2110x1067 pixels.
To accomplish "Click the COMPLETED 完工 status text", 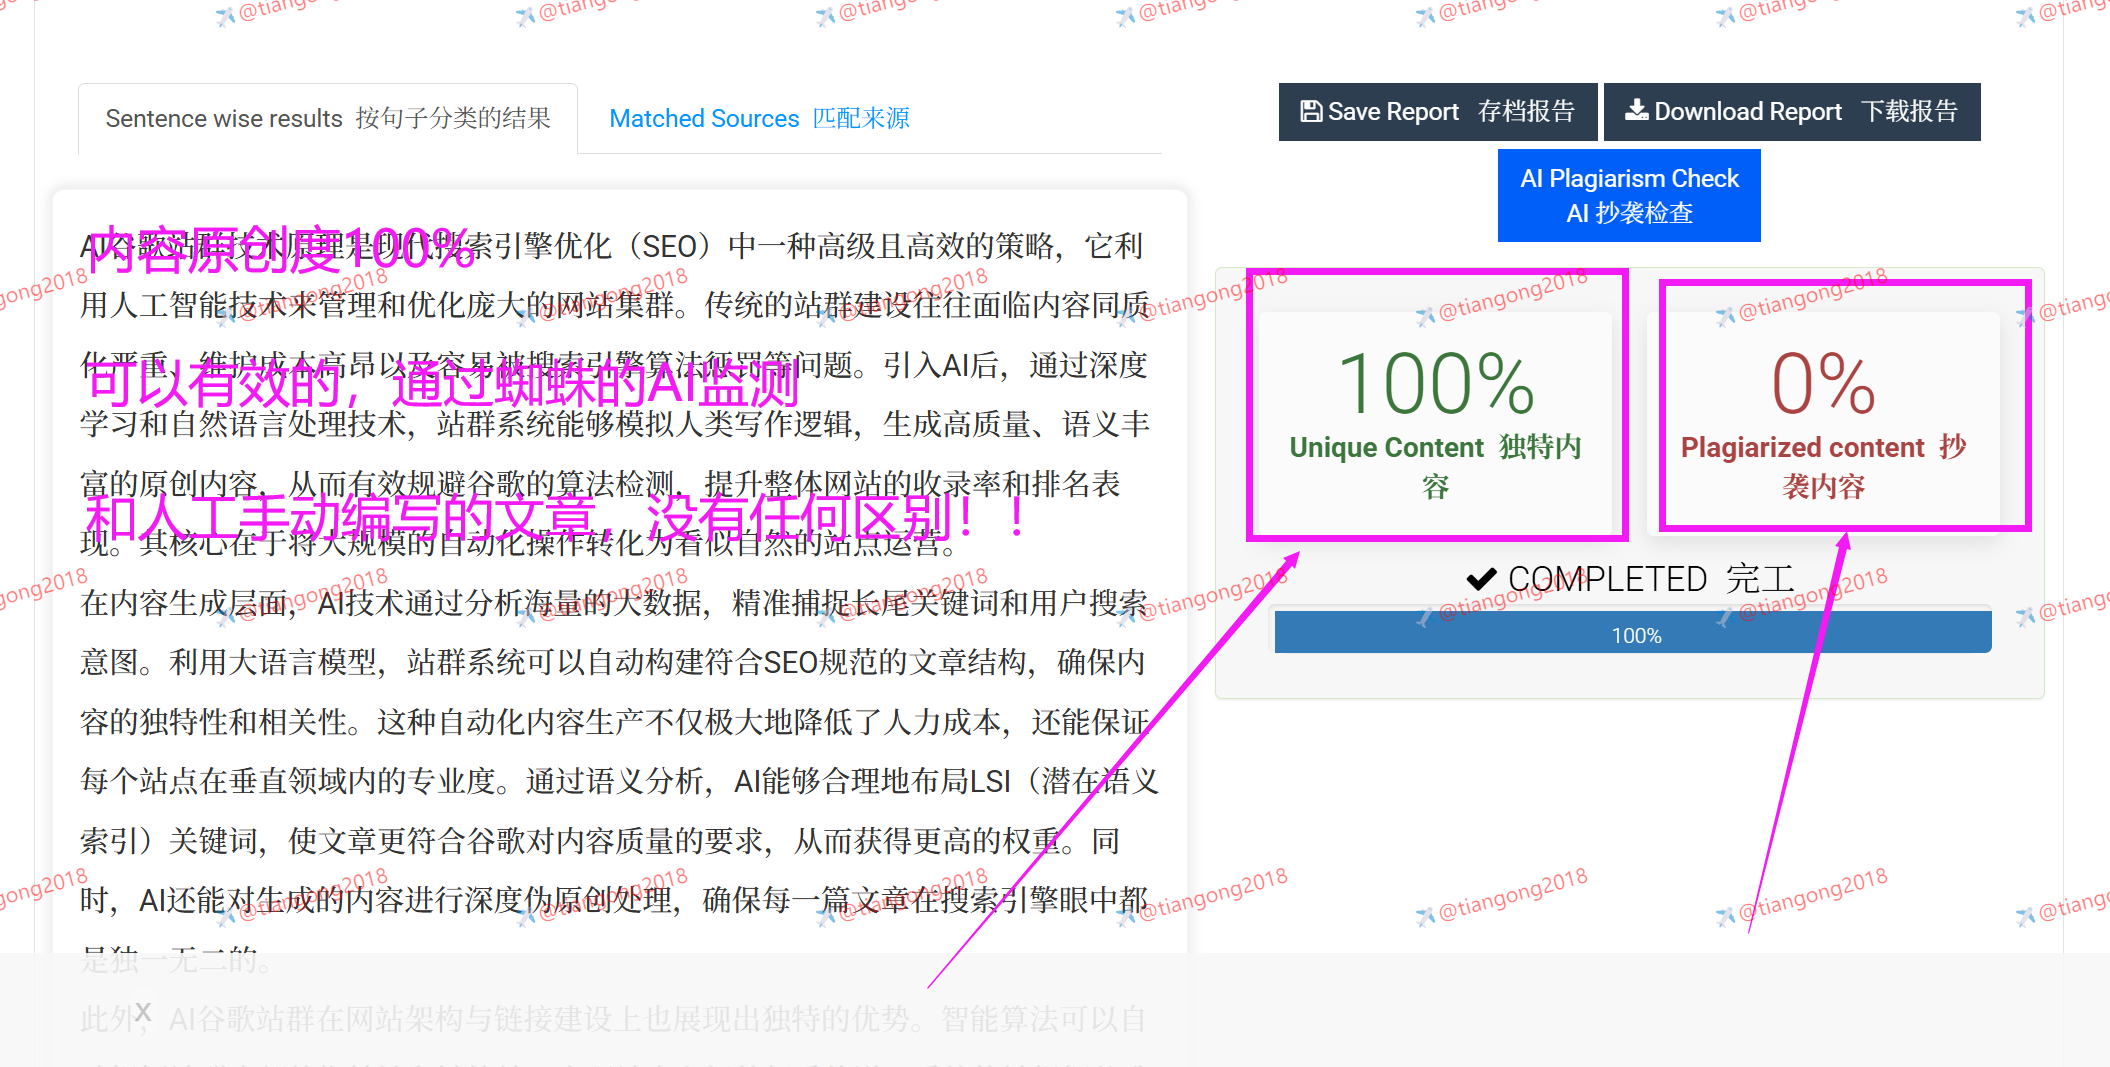I will [1650, 579].
